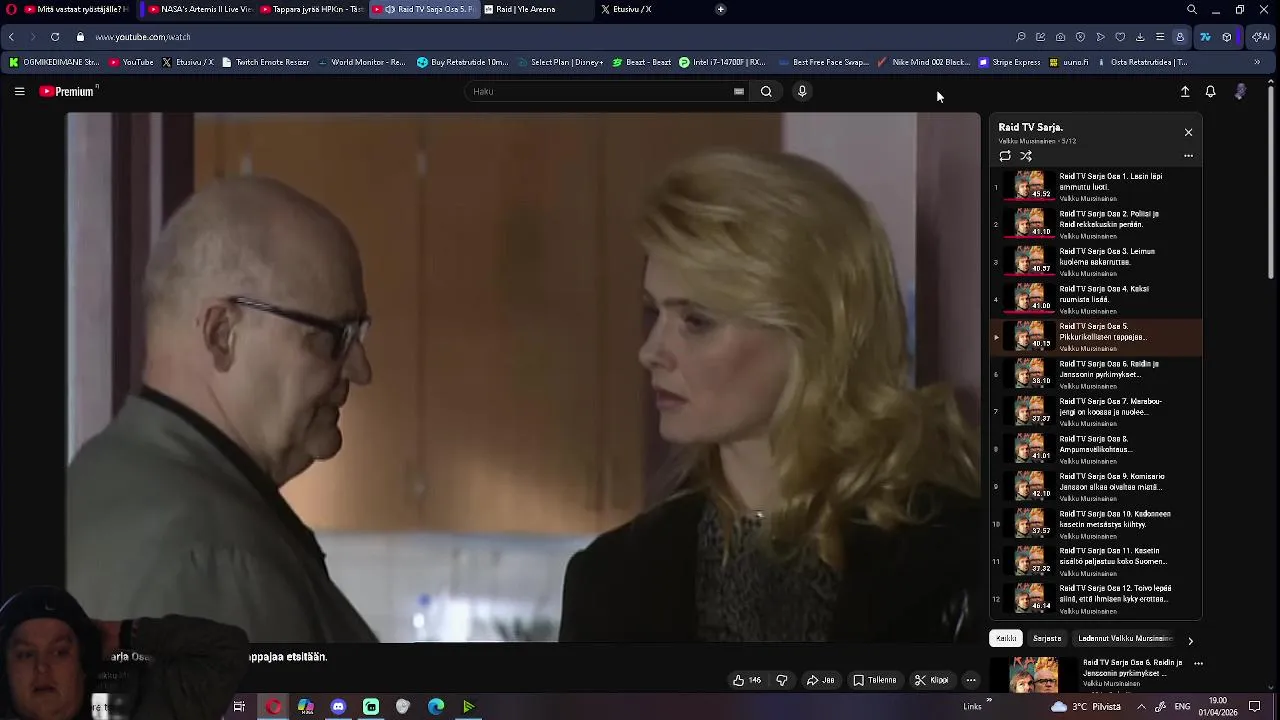Switch to Tappara jyrää HPK:n tab
Screen dimensions: 1280x720
coord(312,9)
